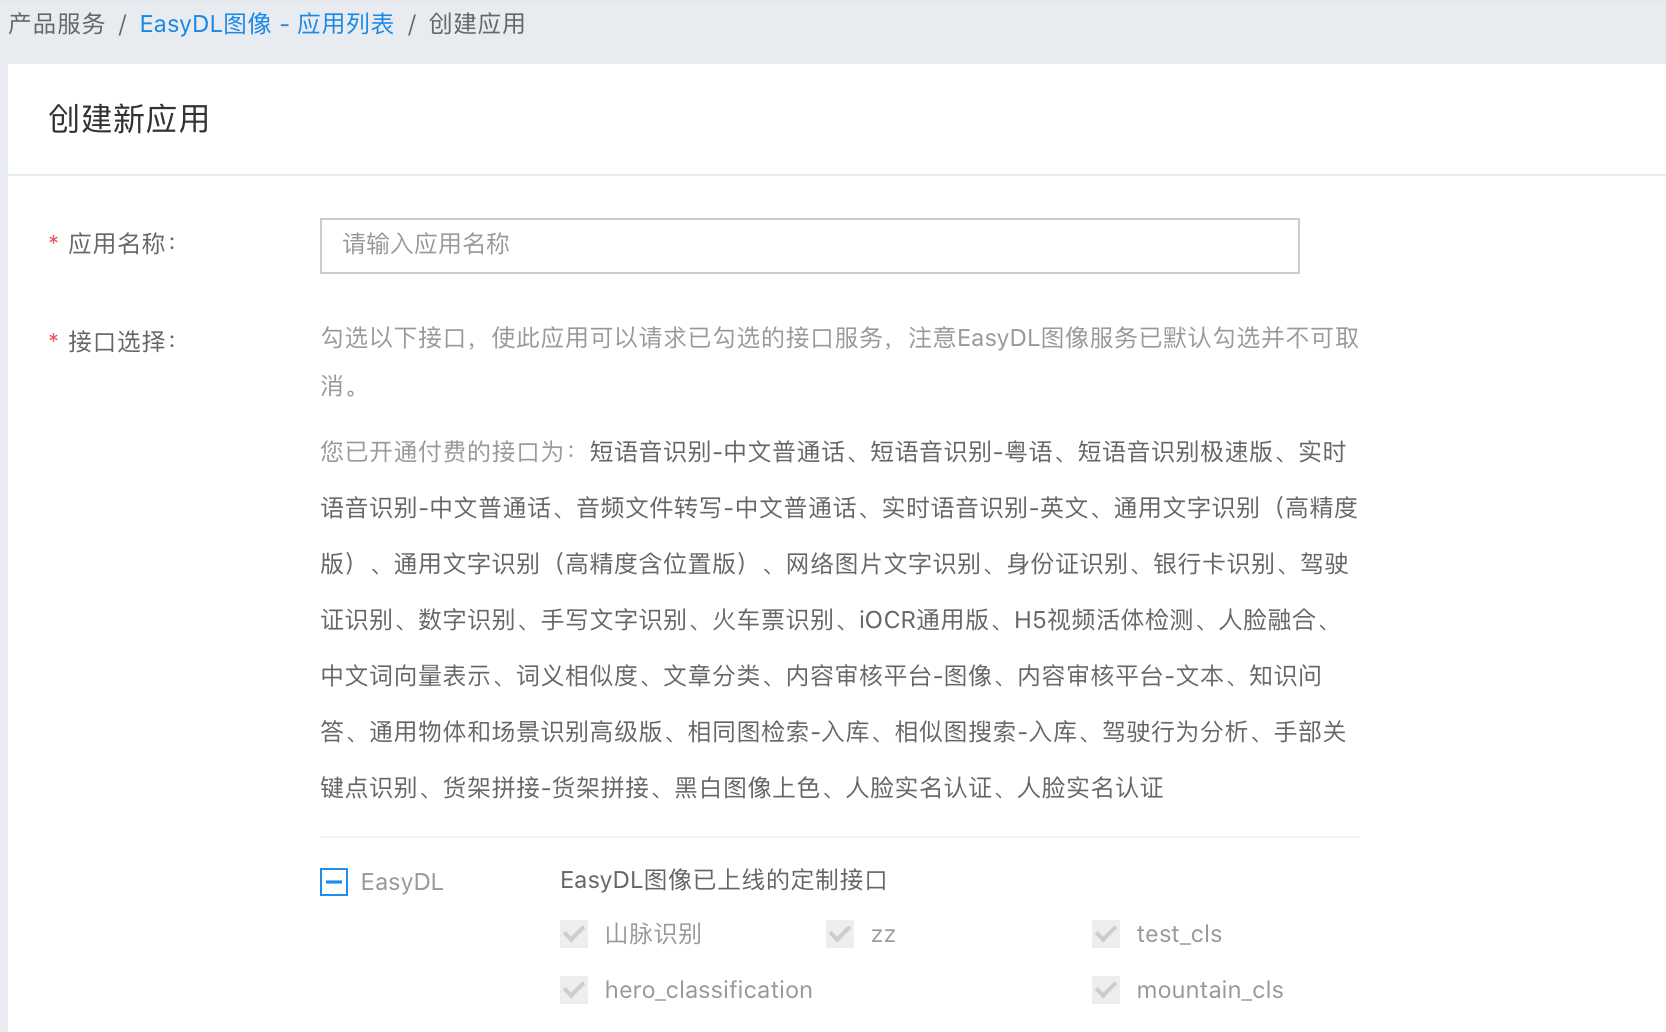Click the 创建新应用 heading
This screenshot has width=1666, height=1032.
tap(129, 119)
